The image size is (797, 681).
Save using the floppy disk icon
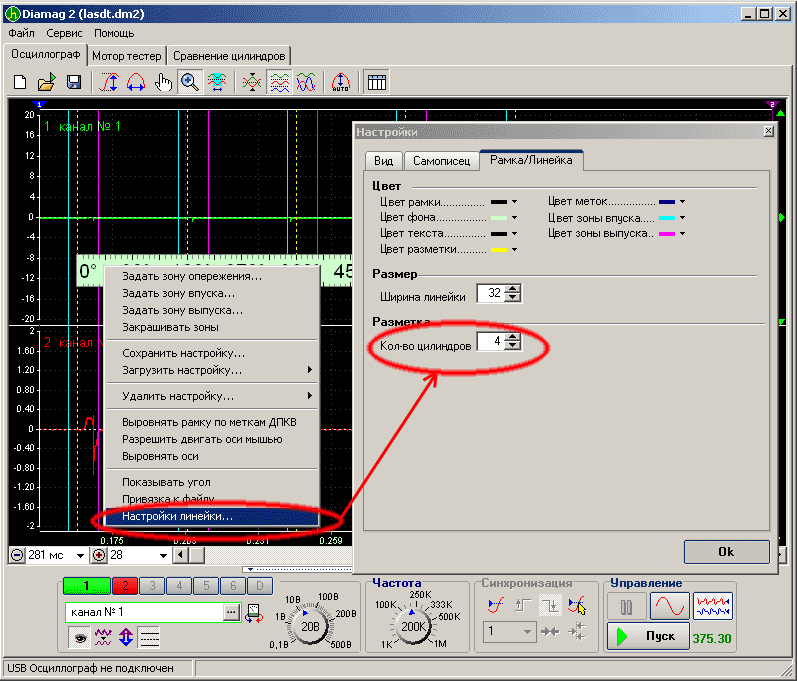click(x=74, y=82)
